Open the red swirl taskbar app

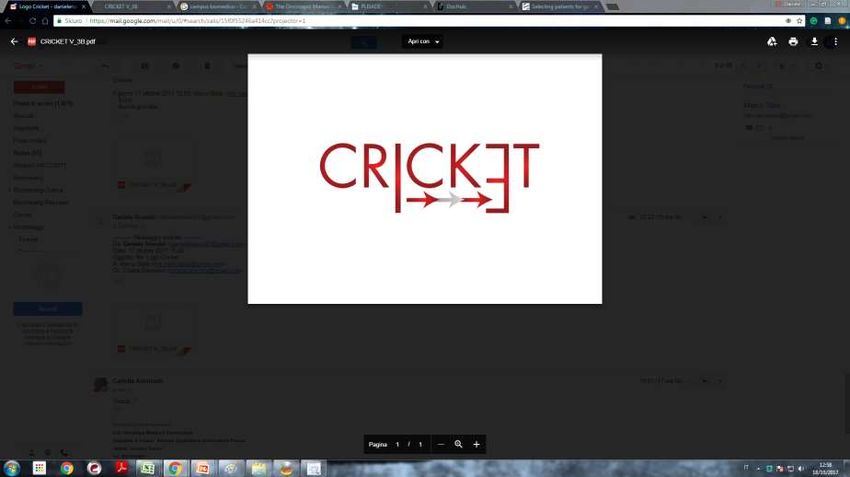click(x=94, y=468)
